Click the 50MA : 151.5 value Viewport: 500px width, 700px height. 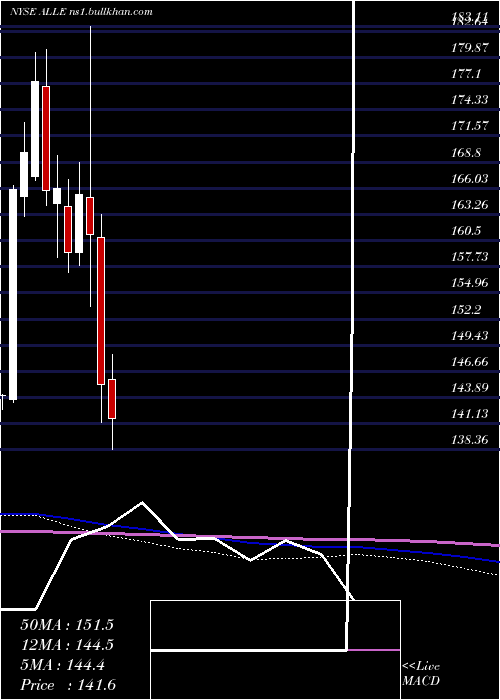pyautogui.click(x=67, y=625)
